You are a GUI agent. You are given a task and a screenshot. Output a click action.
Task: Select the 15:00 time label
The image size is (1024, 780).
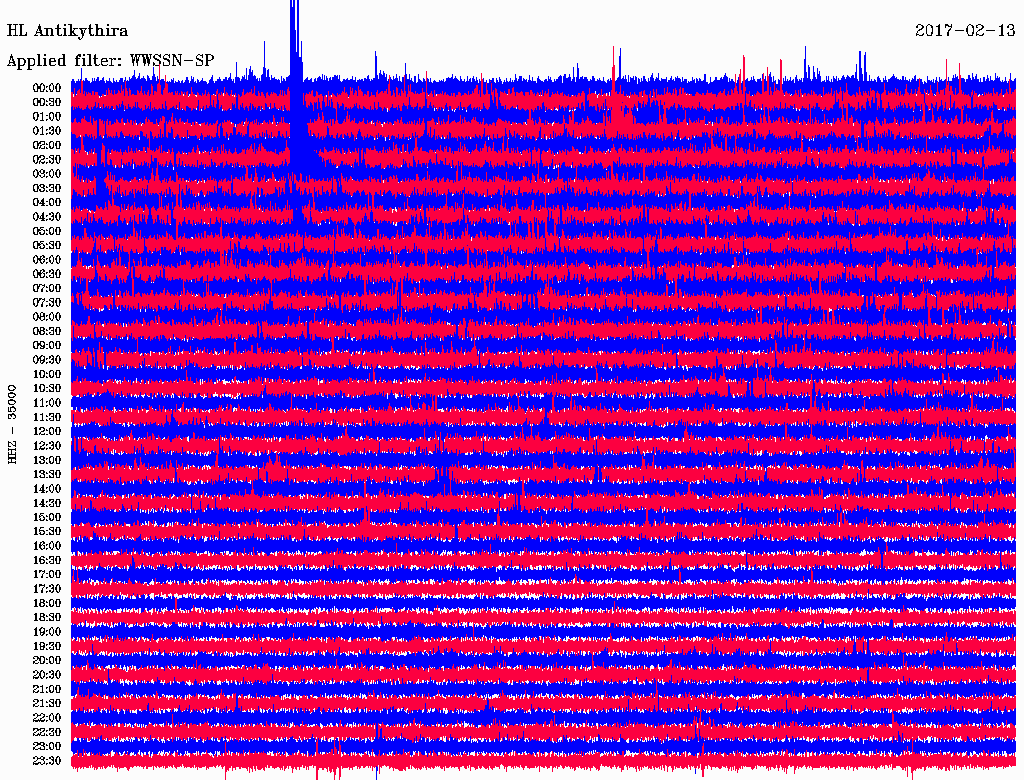coord(47,517)
